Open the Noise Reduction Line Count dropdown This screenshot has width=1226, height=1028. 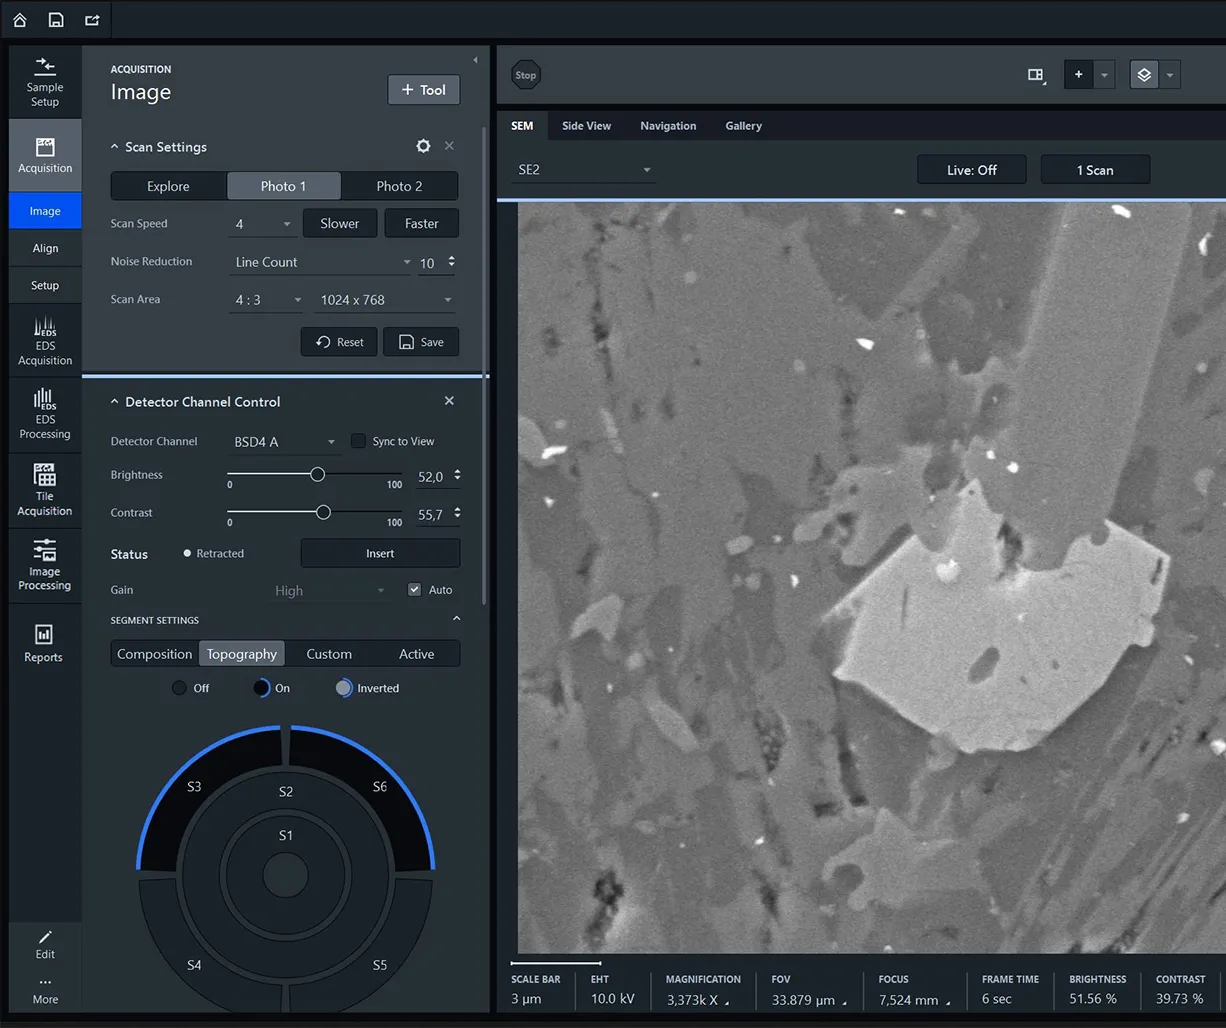point(321,262)
